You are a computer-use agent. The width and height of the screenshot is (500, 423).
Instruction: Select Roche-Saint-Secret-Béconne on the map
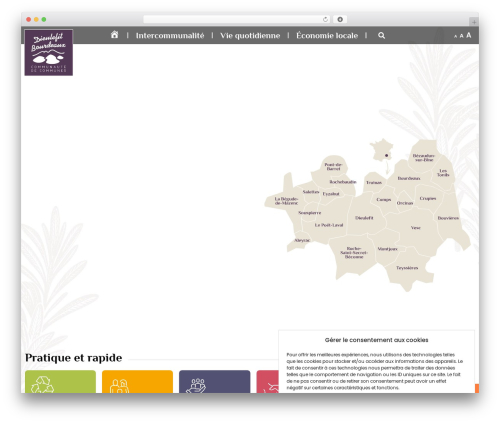(x=354, y=253)
